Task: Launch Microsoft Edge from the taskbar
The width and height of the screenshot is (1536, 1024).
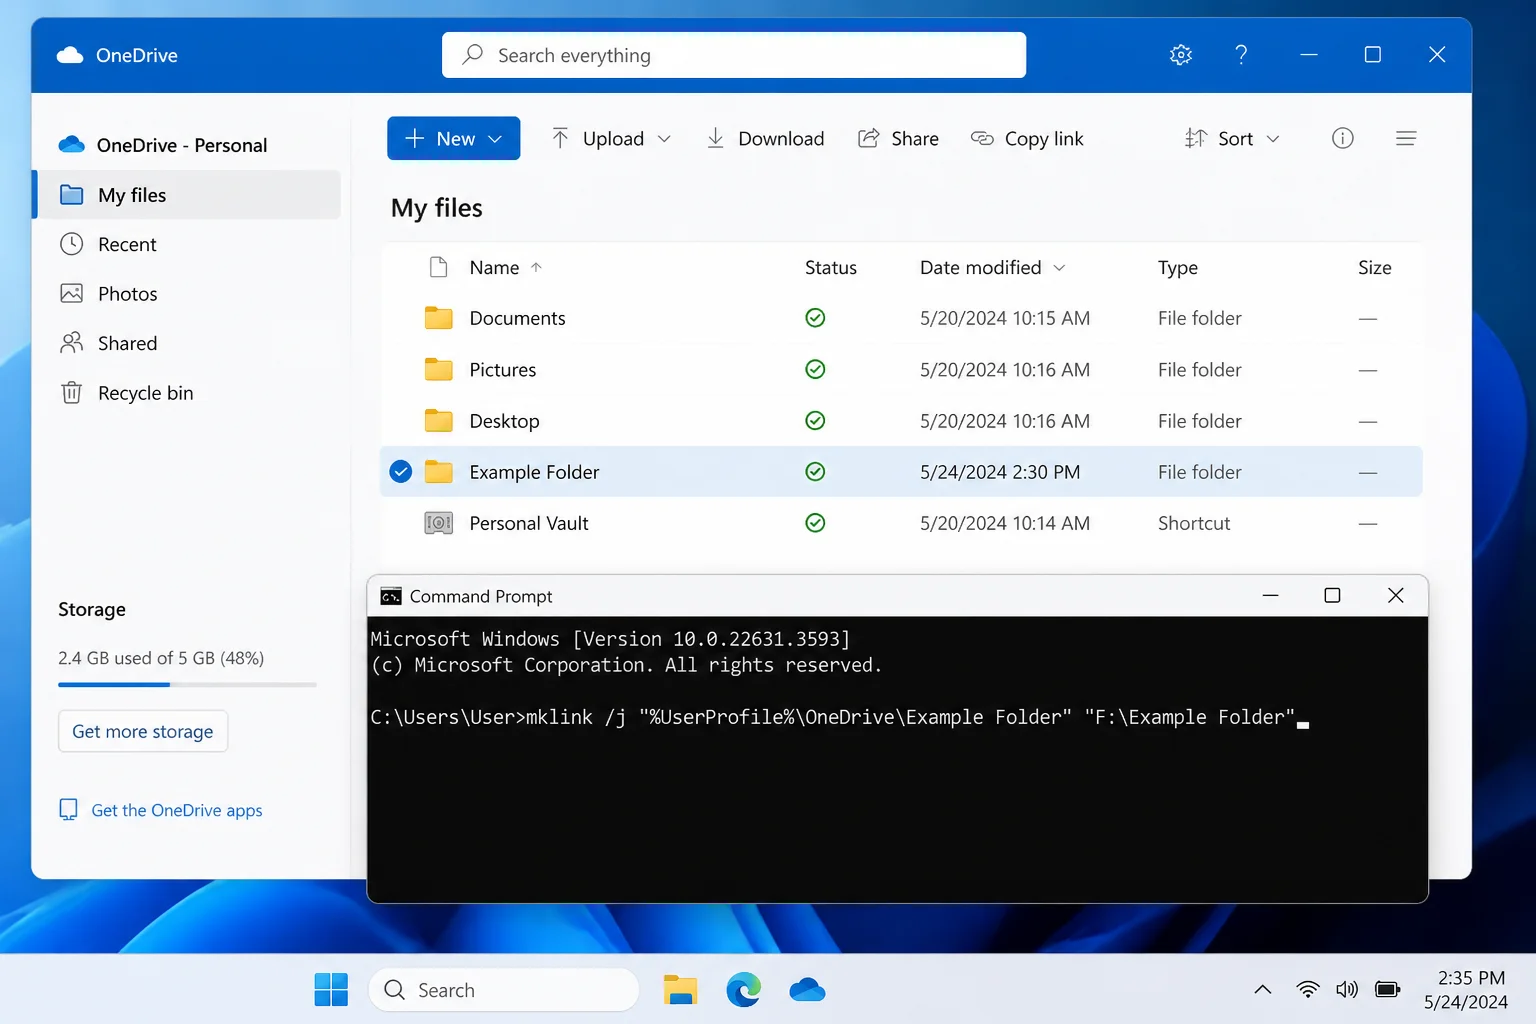Action: 743,990
